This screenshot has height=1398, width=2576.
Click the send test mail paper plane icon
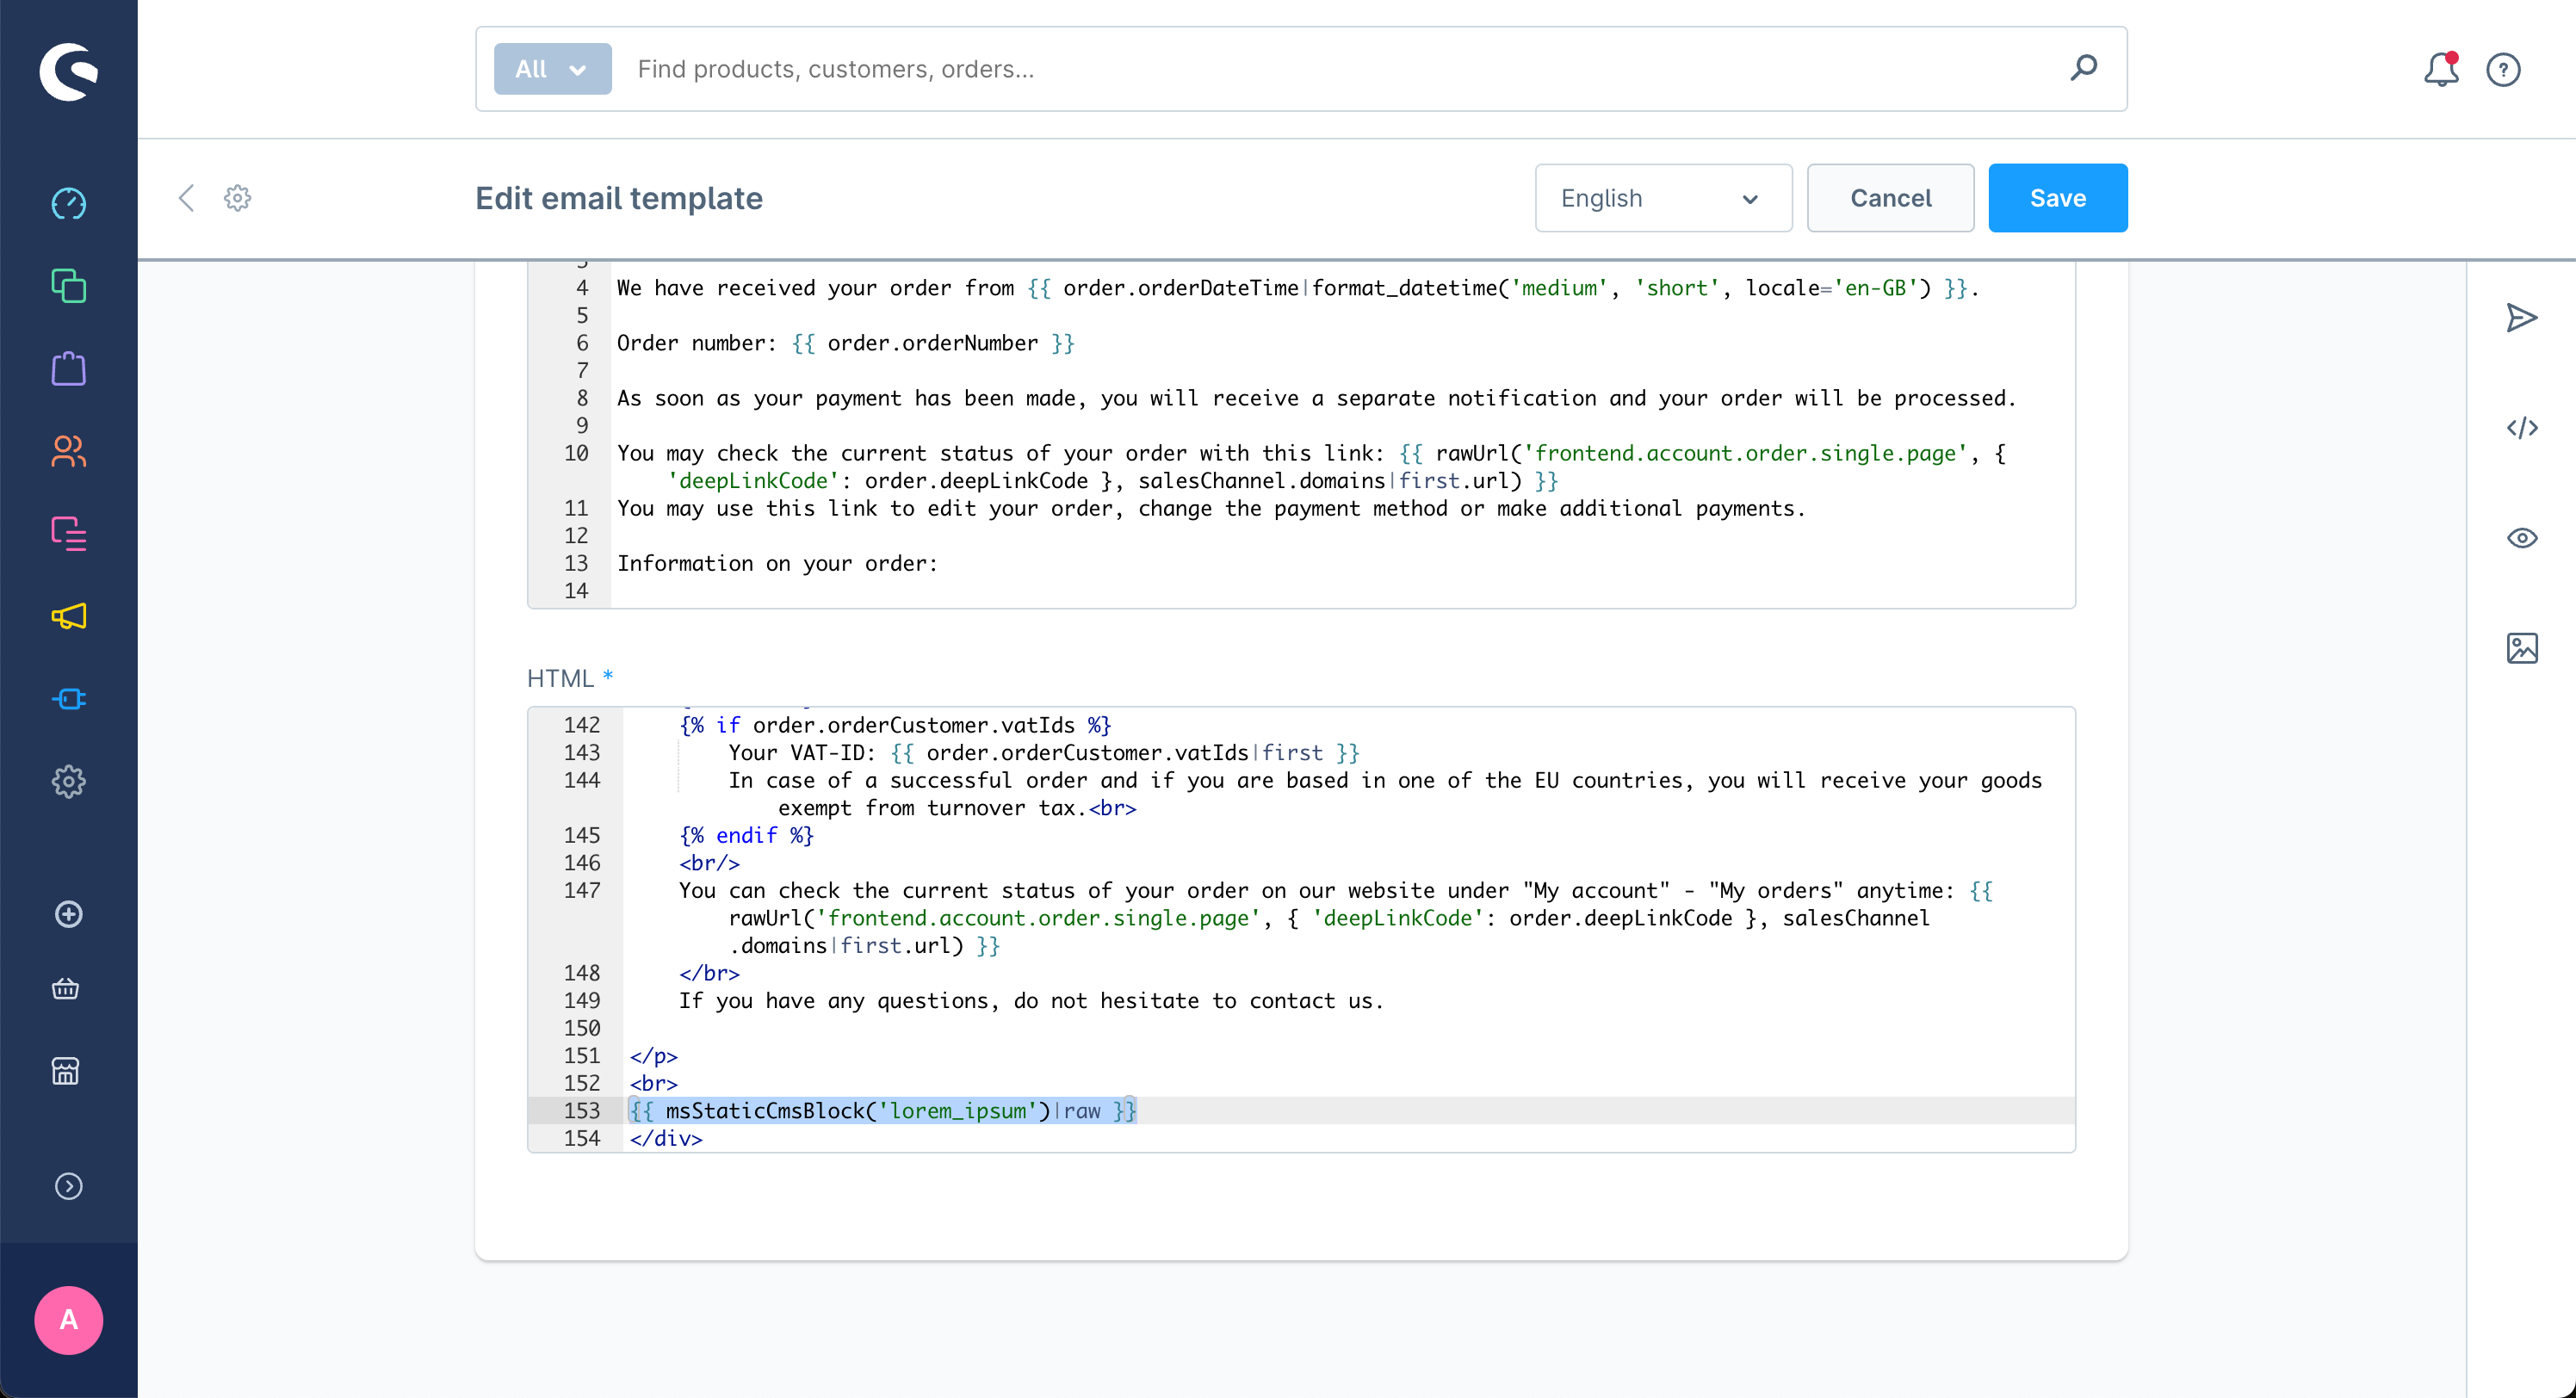tap(2522, 318)
